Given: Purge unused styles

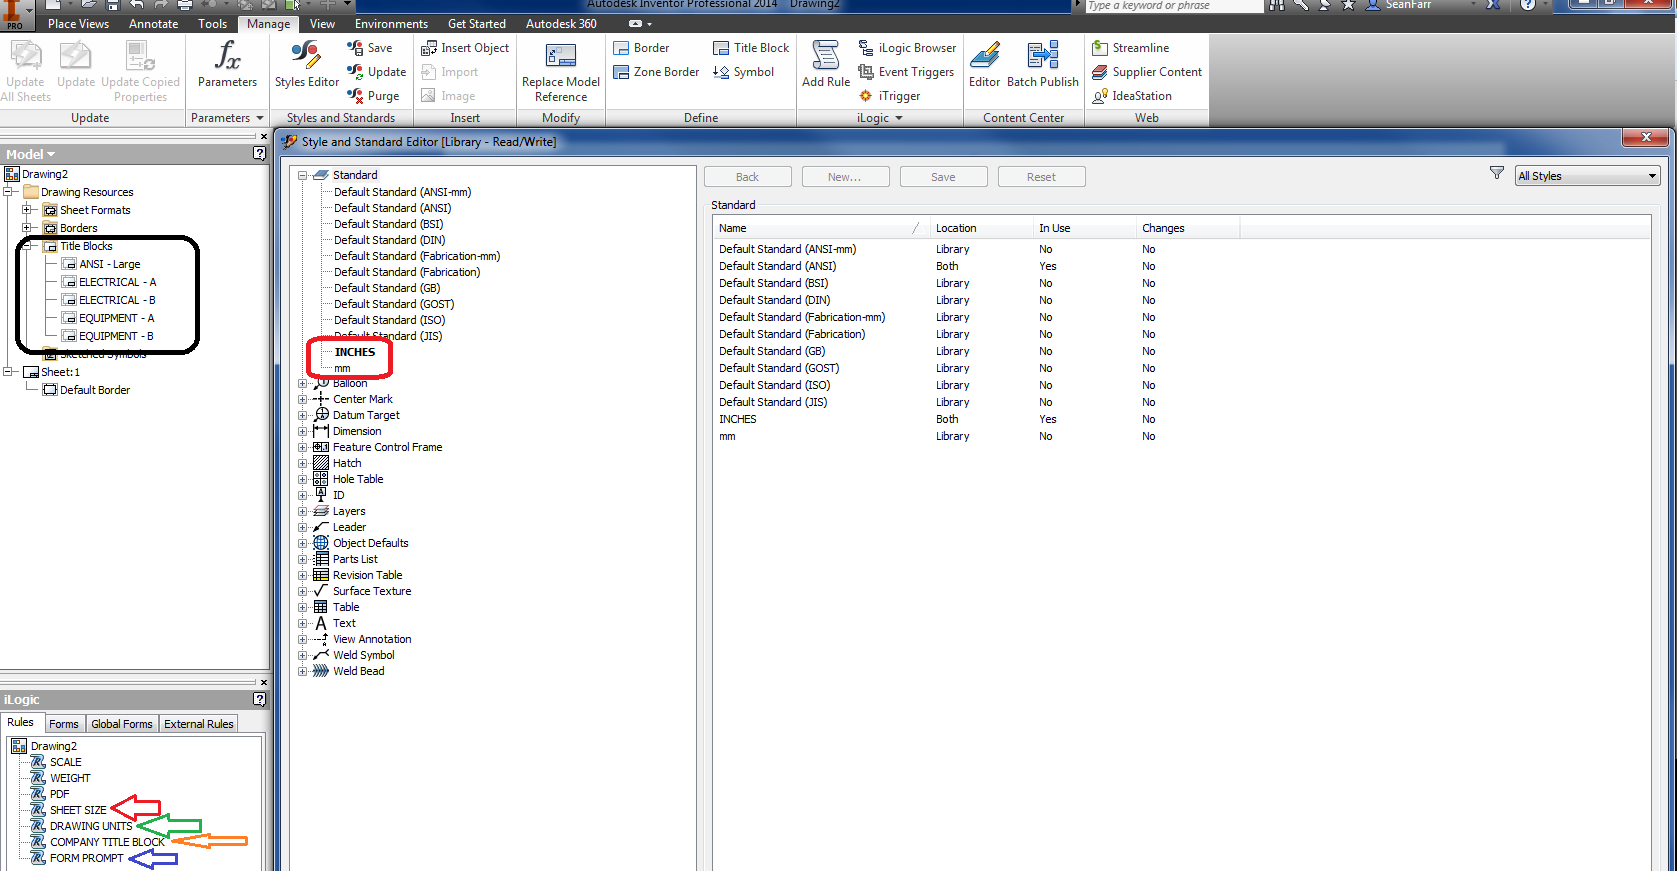Looking at the screenshot, I should pyautogui.click(x=373, y=96).
